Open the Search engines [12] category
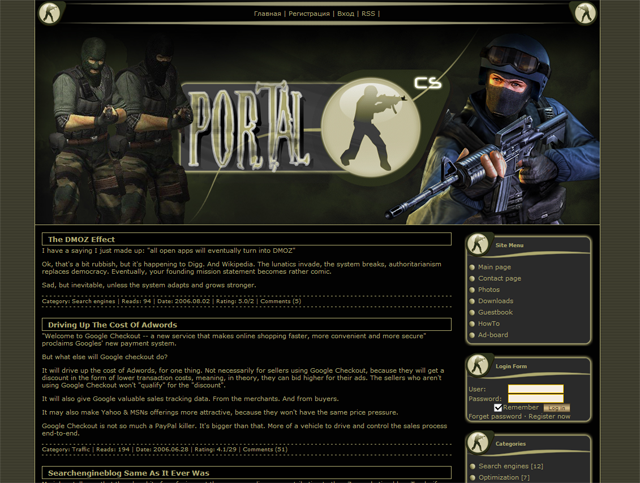This screenshot has height=483, width=640. point(511,466)
